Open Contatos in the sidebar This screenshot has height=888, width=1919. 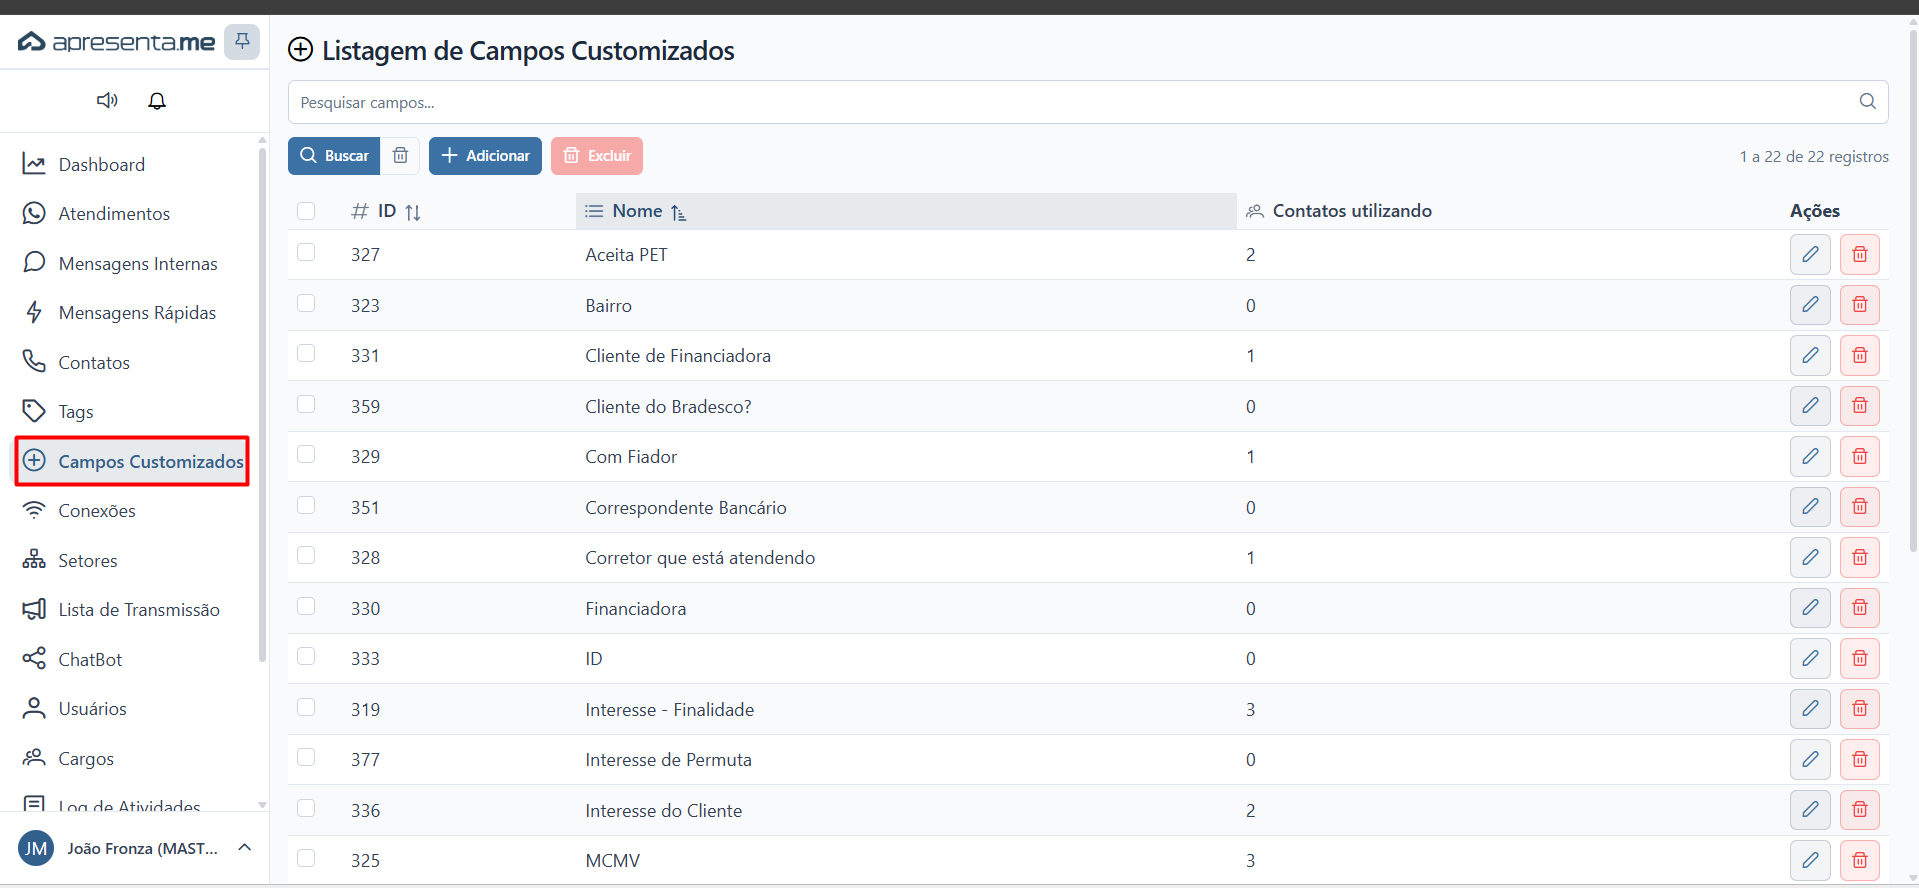click(x=94, y=362)
